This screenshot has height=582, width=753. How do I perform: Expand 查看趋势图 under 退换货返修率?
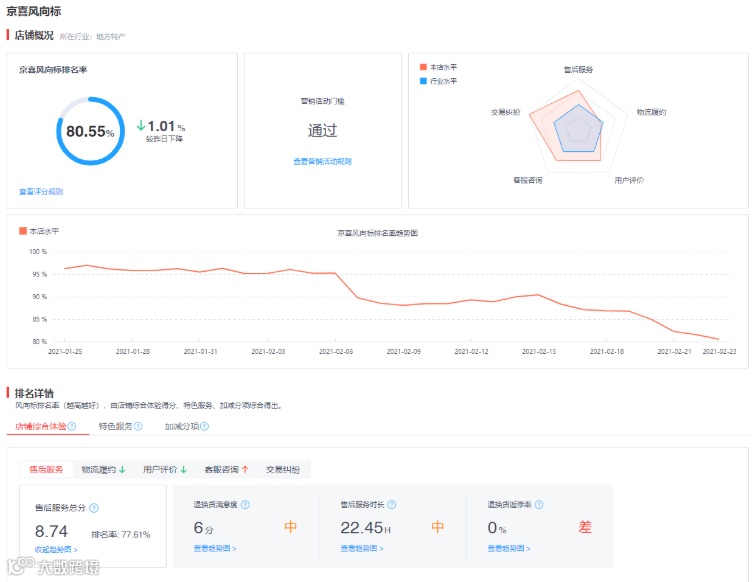pyautogui.click(x=509, y=548)
